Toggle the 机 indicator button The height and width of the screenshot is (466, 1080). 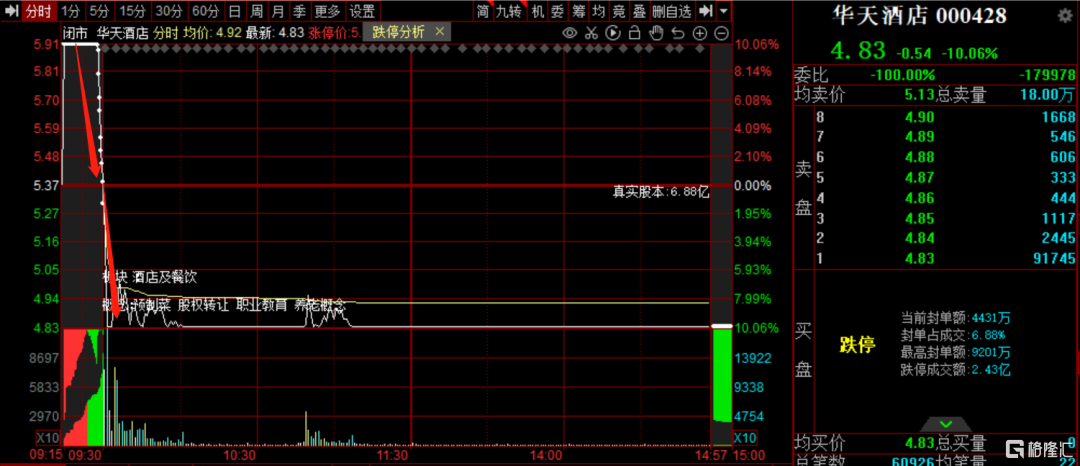pos(537,10)
